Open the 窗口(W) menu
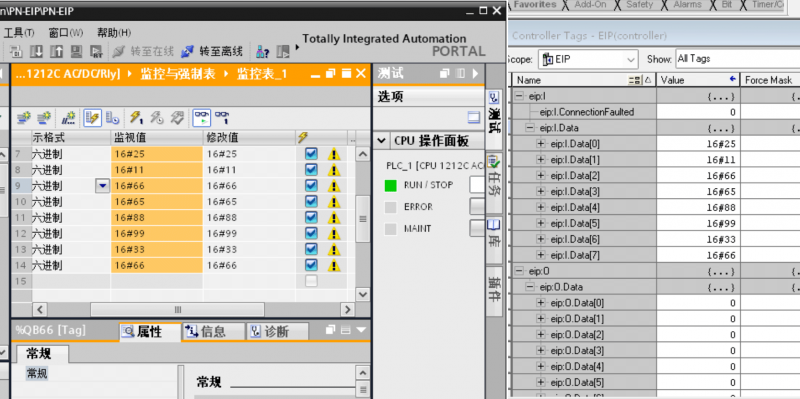 point(65,33)
